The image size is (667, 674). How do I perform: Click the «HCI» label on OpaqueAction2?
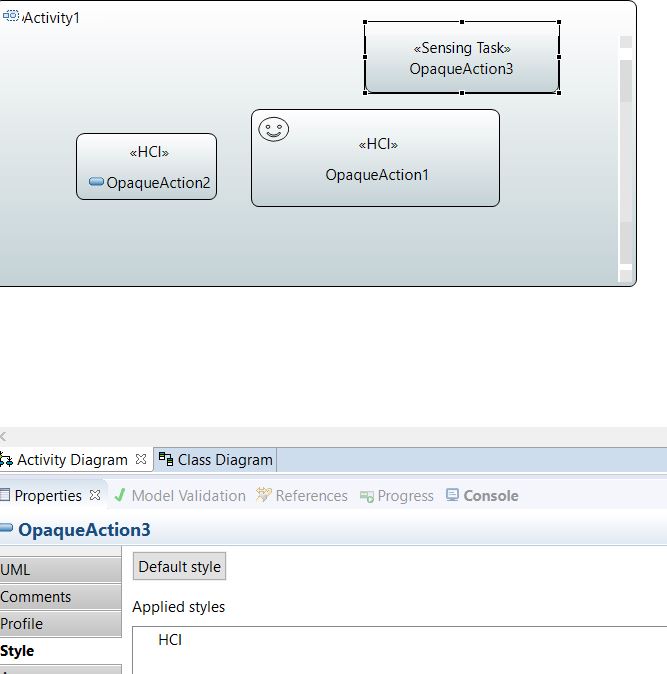click(149, 152)
